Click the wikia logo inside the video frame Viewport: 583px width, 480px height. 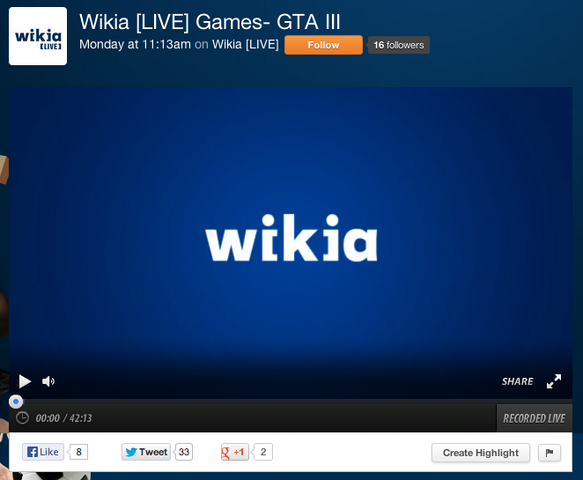click(x=291, y=238)
